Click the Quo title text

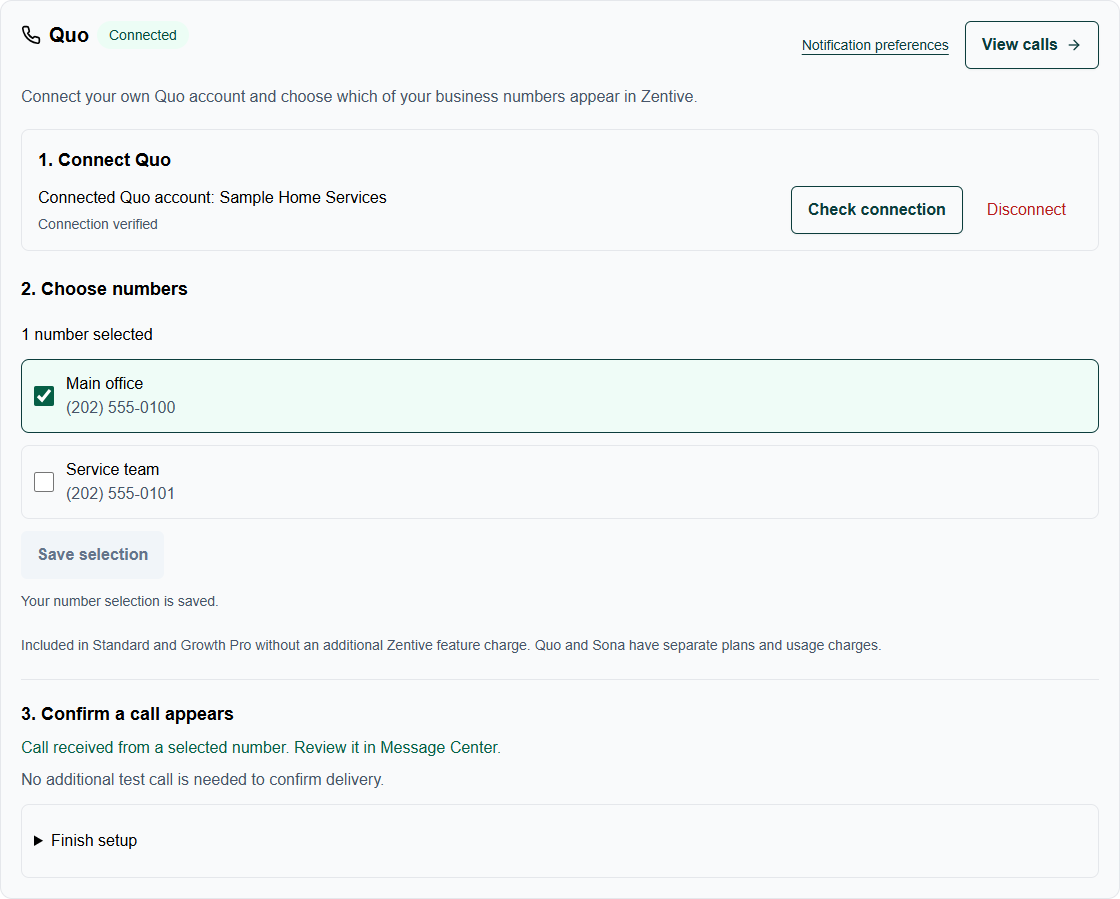pyautogui.click(x=69, y=35)
